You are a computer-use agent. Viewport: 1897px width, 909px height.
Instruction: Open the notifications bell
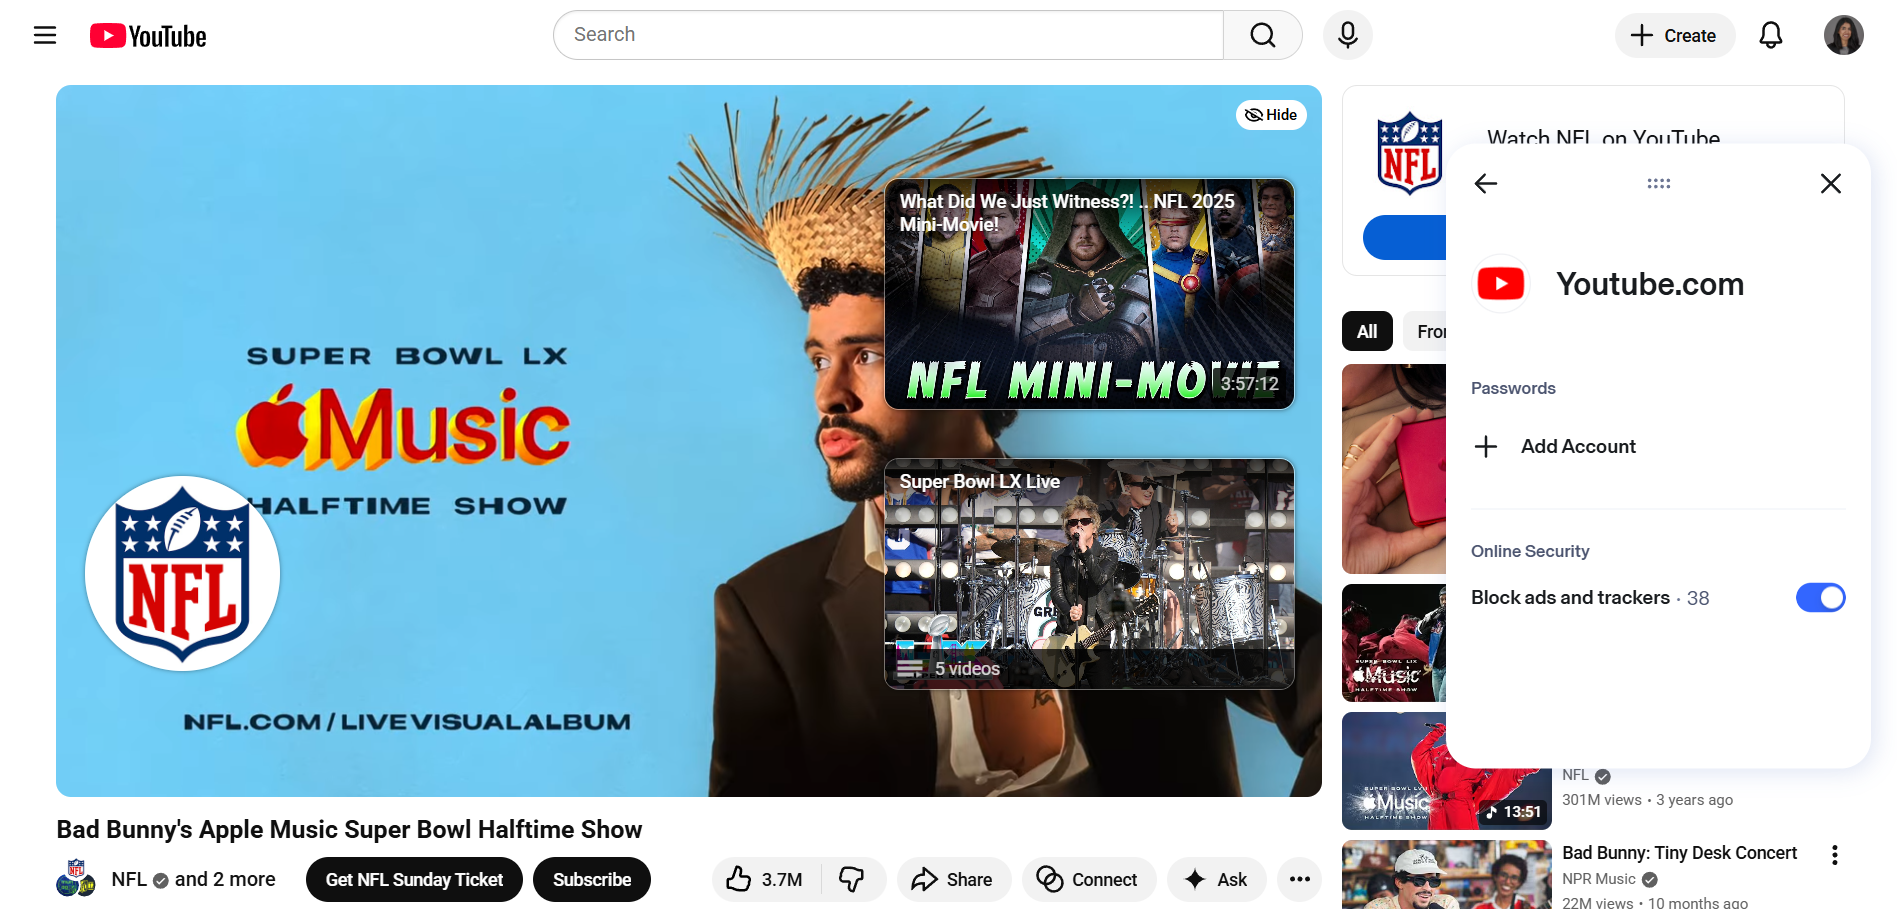[1770, 34]
